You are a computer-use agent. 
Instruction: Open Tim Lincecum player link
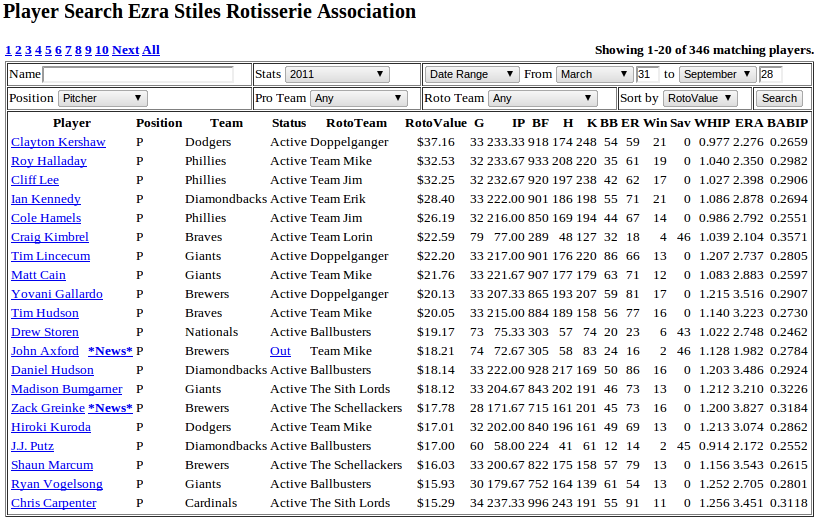pyautogui.click(x=51, y=256)
